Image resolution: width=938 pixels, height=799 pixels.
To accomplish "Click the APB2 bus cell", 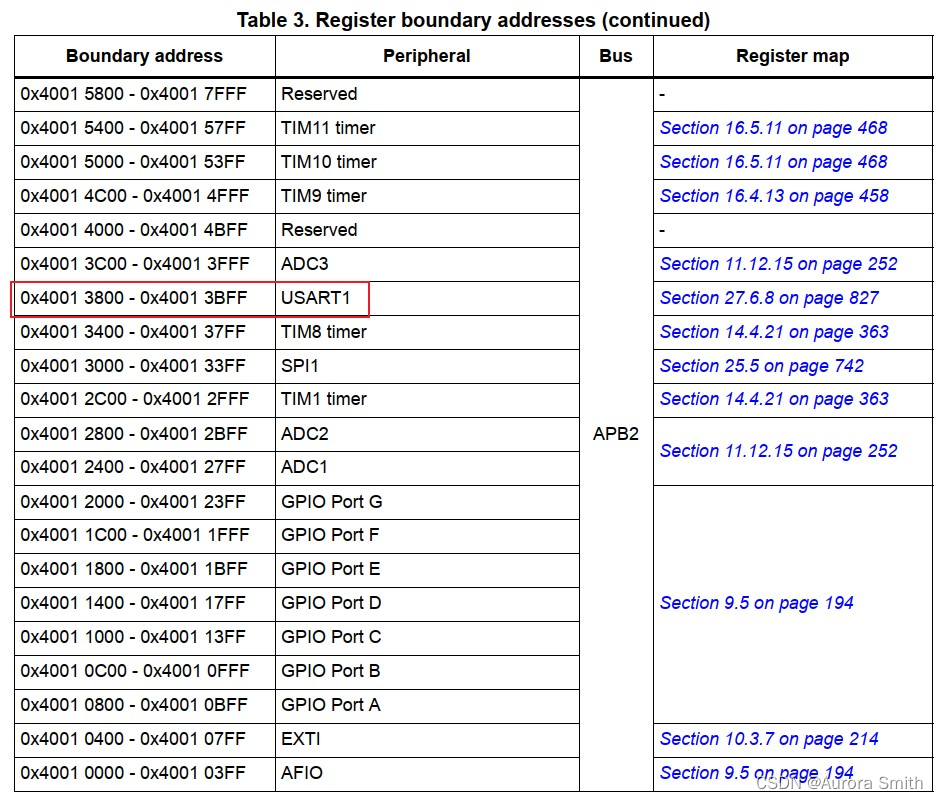I will point(616,434).
